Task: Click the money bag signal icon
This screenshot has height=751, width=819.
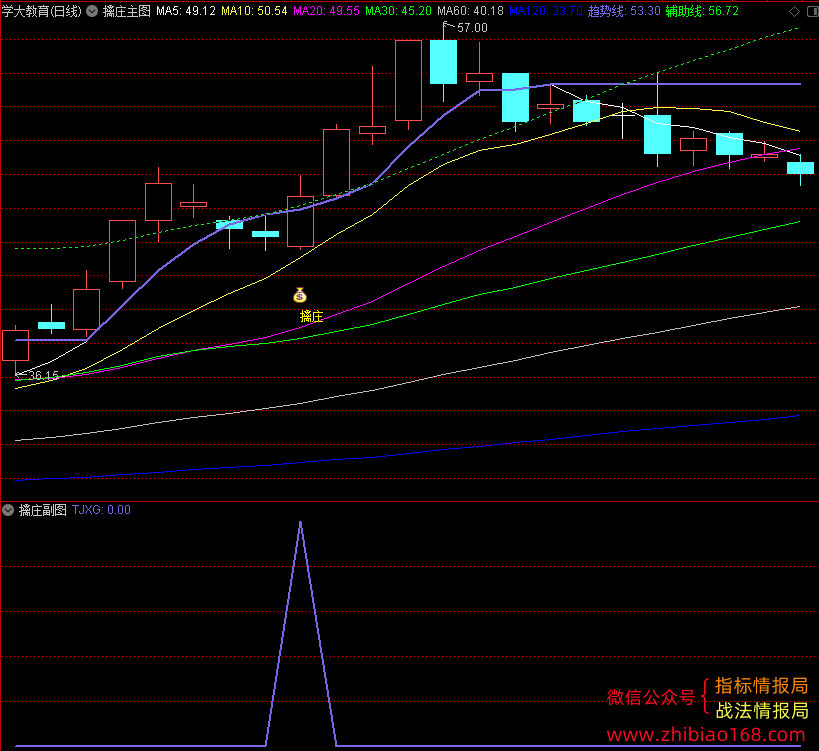Action: click(299, 295)
